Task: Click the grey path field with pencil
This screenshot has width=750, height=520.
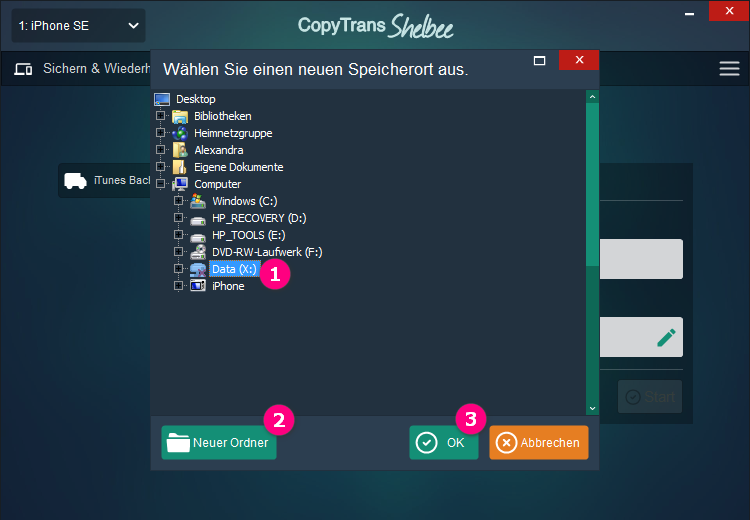Action: 641,337
